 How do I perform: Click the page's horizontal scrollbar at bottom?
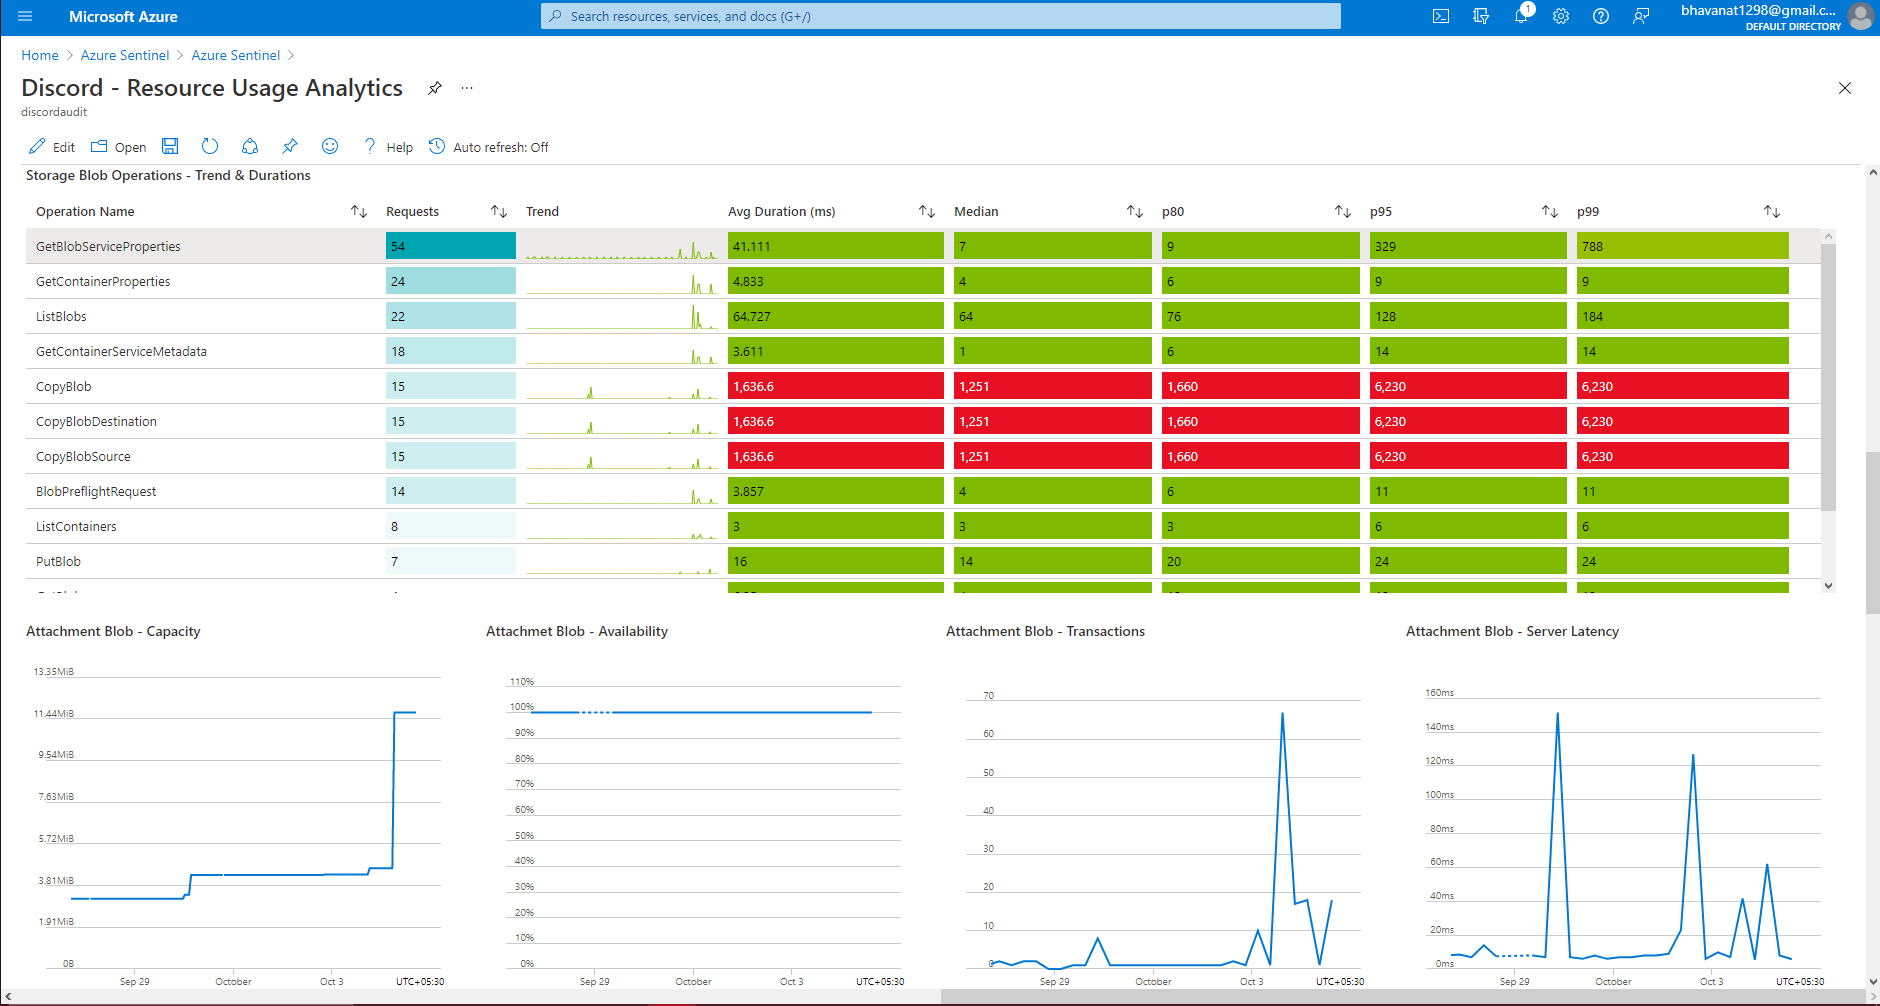click(1402, 997)
